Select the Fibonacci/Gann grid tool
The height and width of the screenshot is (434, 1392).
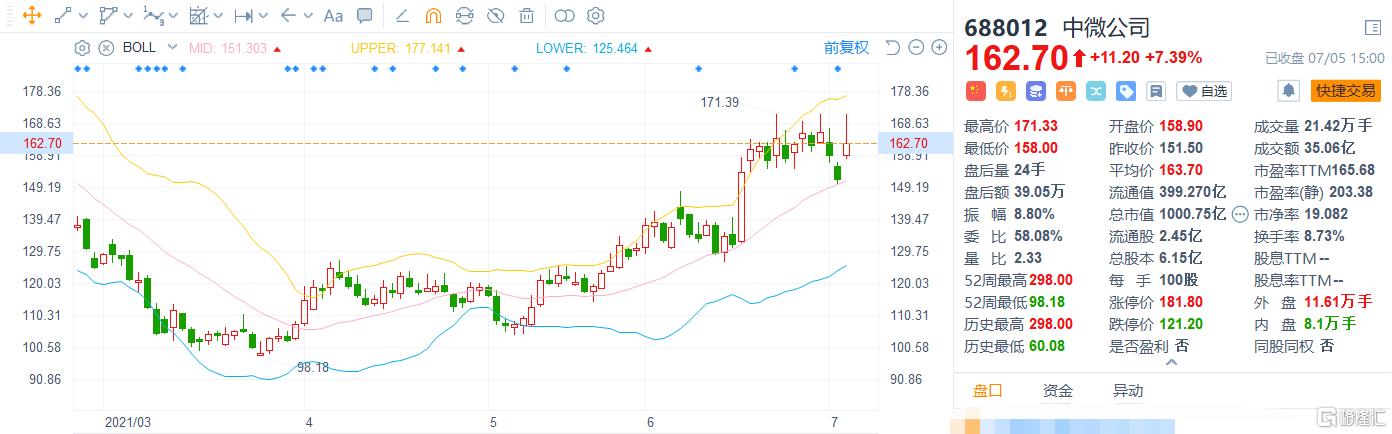coord(197,15)
